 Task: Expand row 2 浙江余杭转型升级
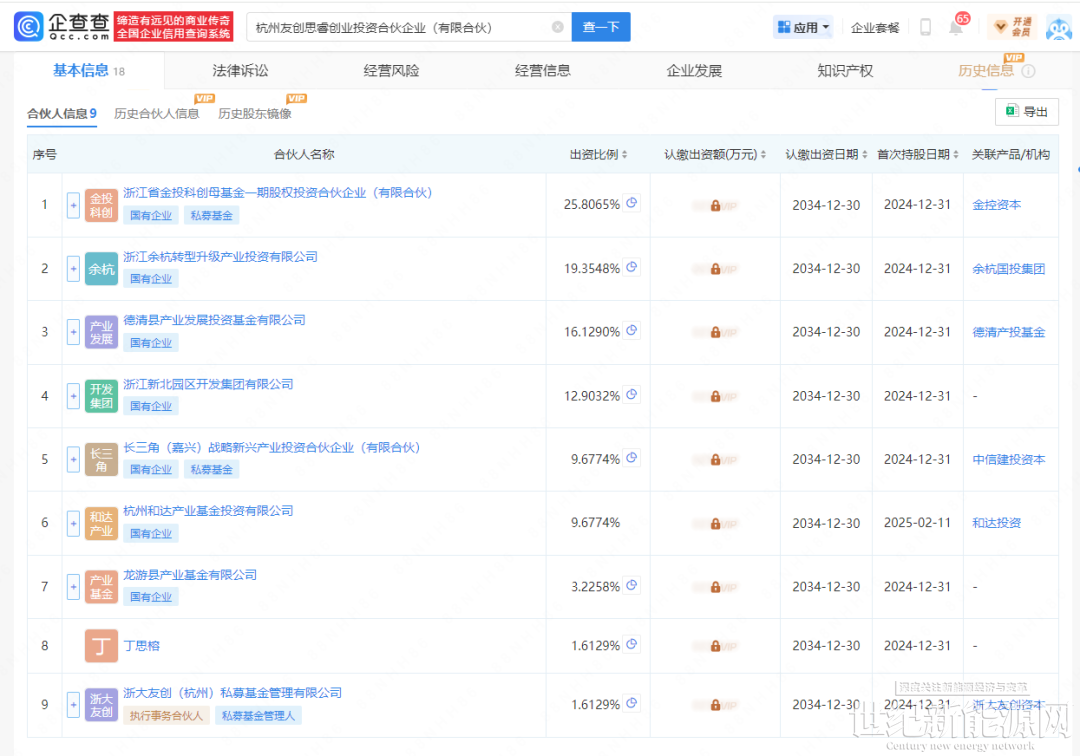[73, 269]
